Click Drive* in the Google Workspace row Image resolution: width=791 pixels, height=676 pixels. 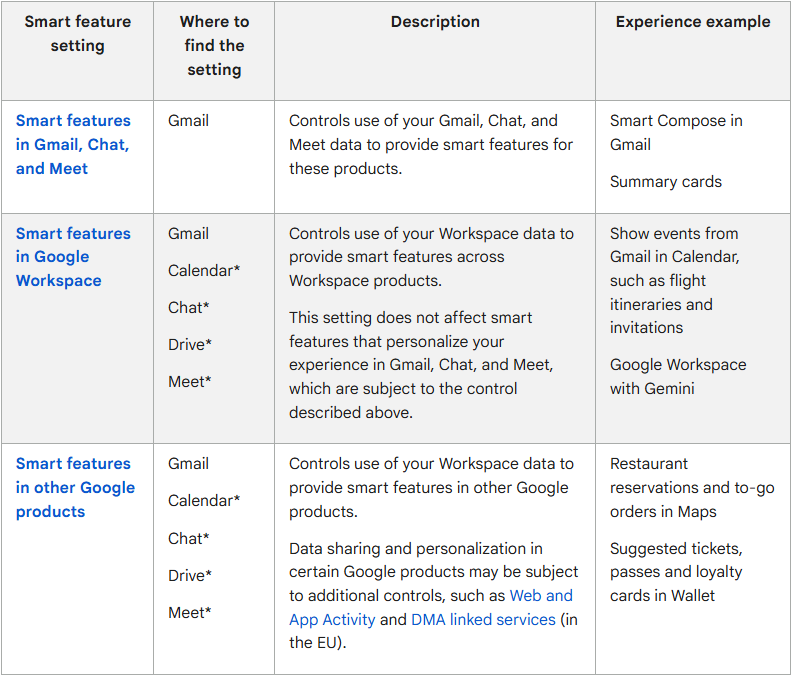tap(190, 345)
